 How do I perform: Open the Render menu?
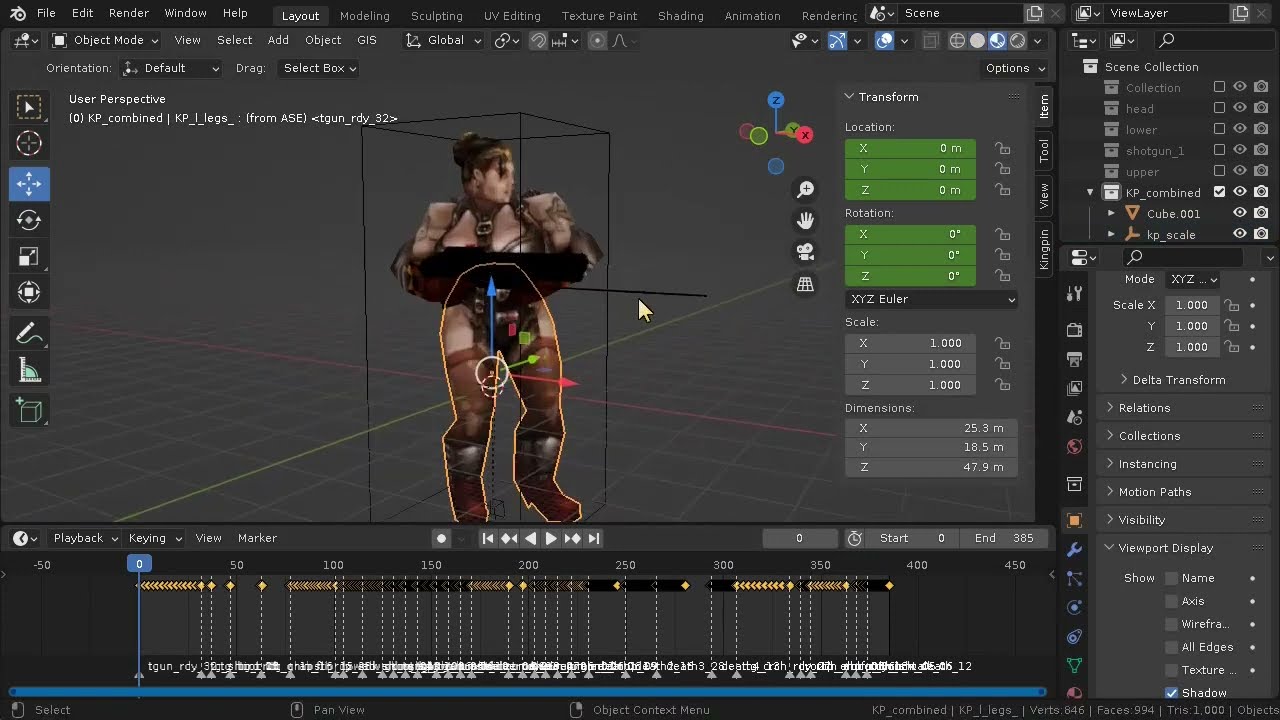click(128, 14)
